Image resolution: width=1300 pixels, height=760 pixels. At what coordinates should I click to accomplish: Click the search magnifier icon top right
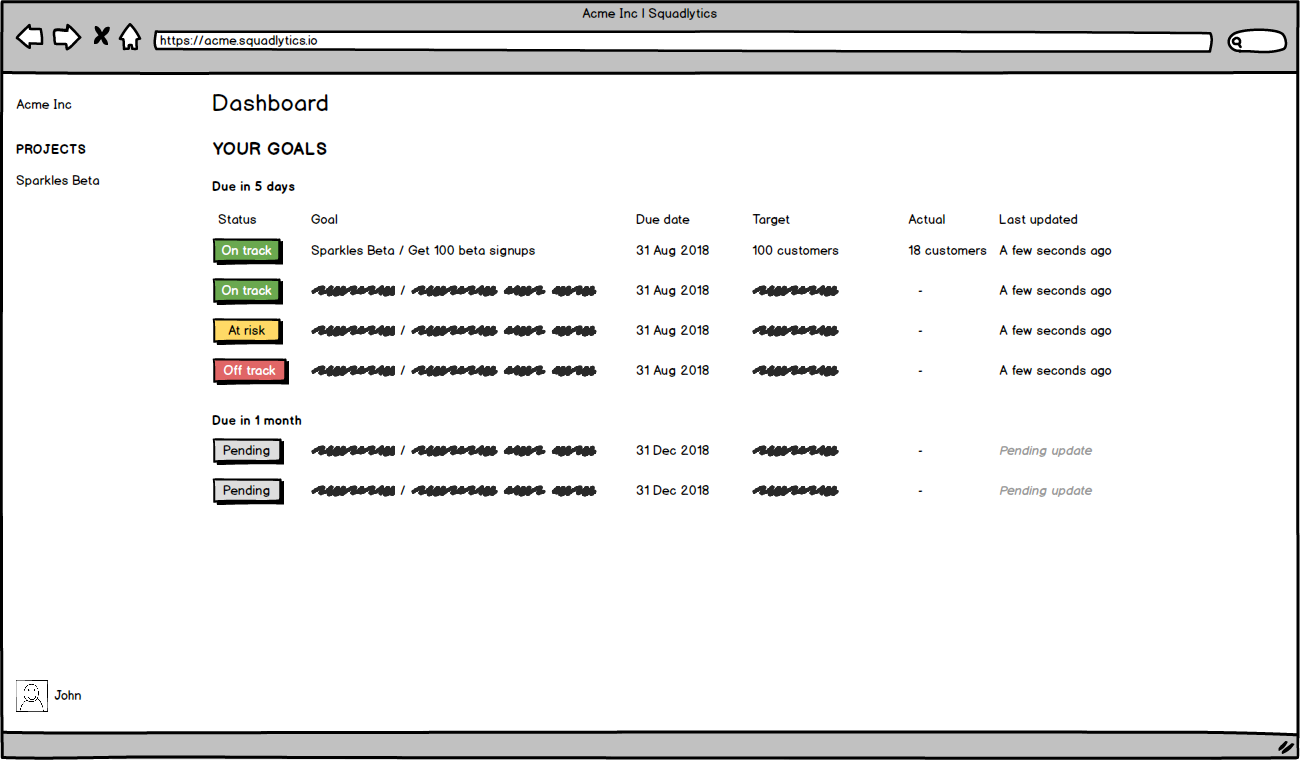[1239, 41]
